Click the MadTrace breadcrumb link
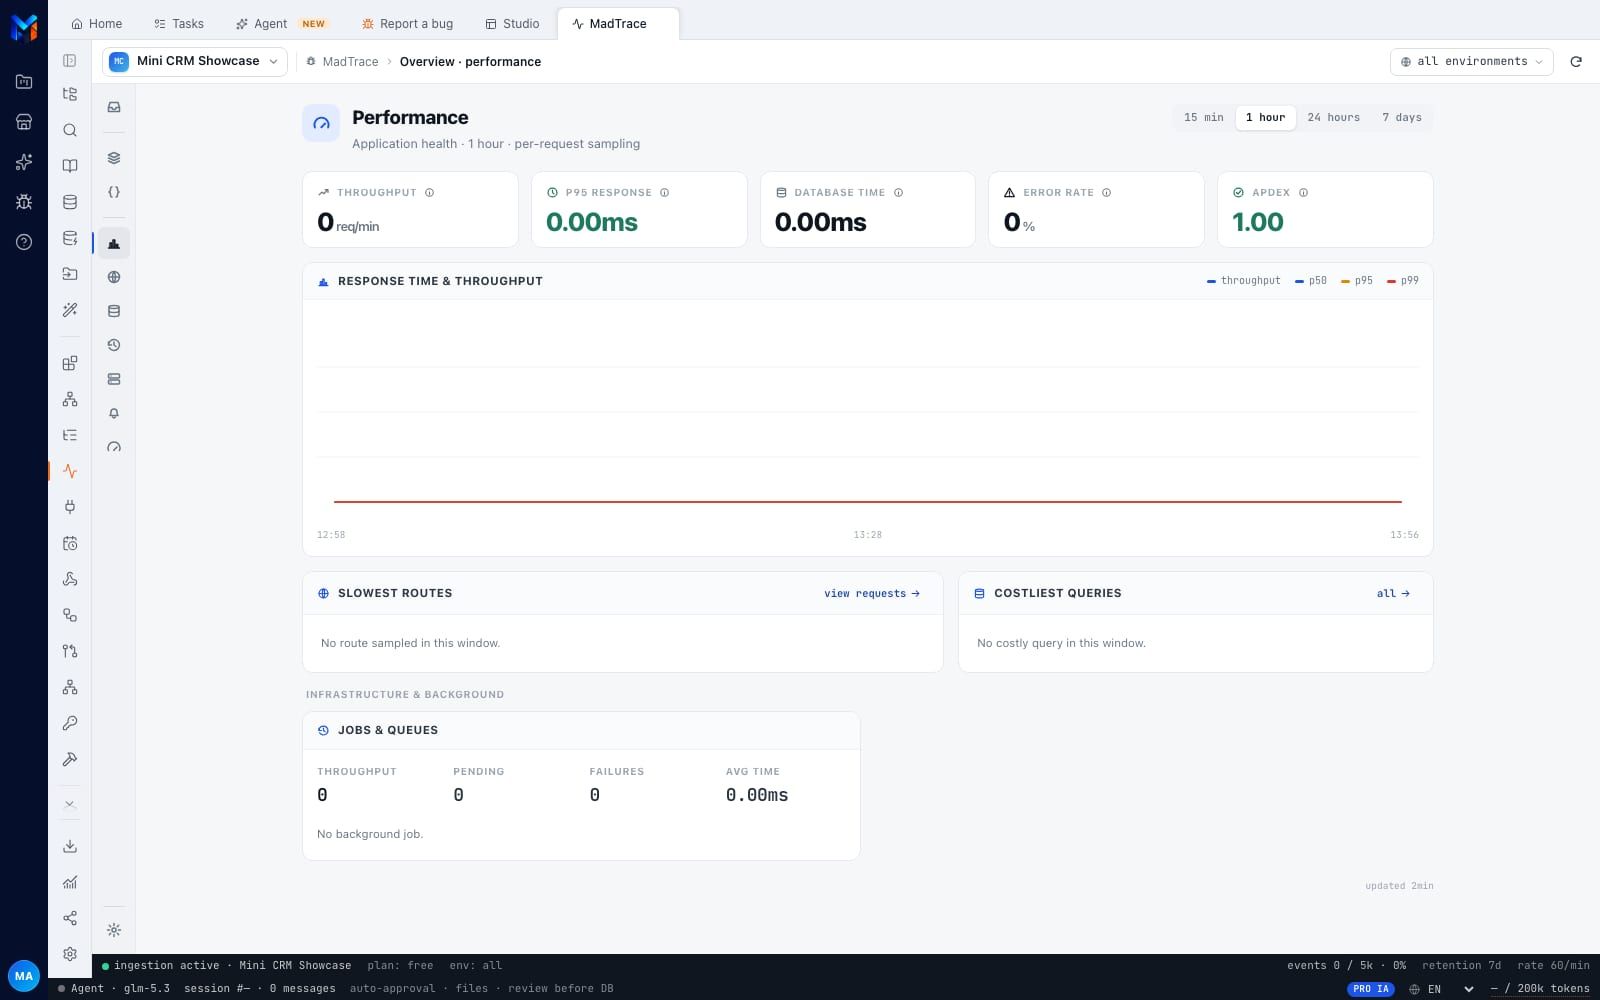 (350, 61)
